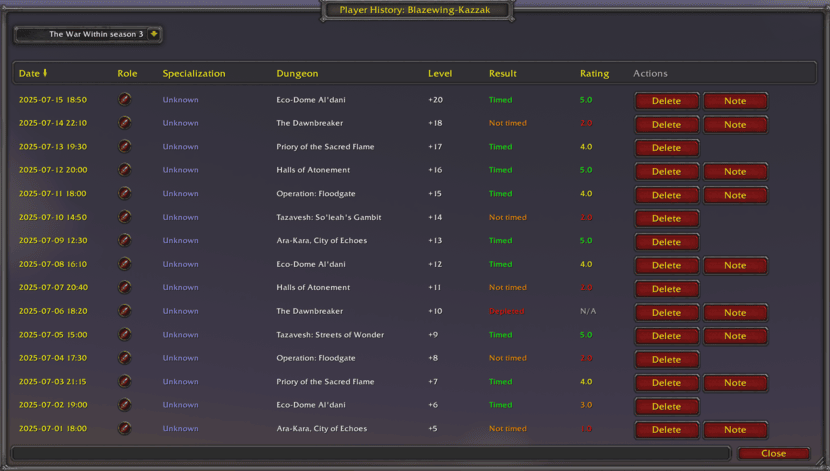The image size is (830, 471).
Task: Select Tazavesh: So'leah's Gambit dungeon name
Action: coord(328,217)
